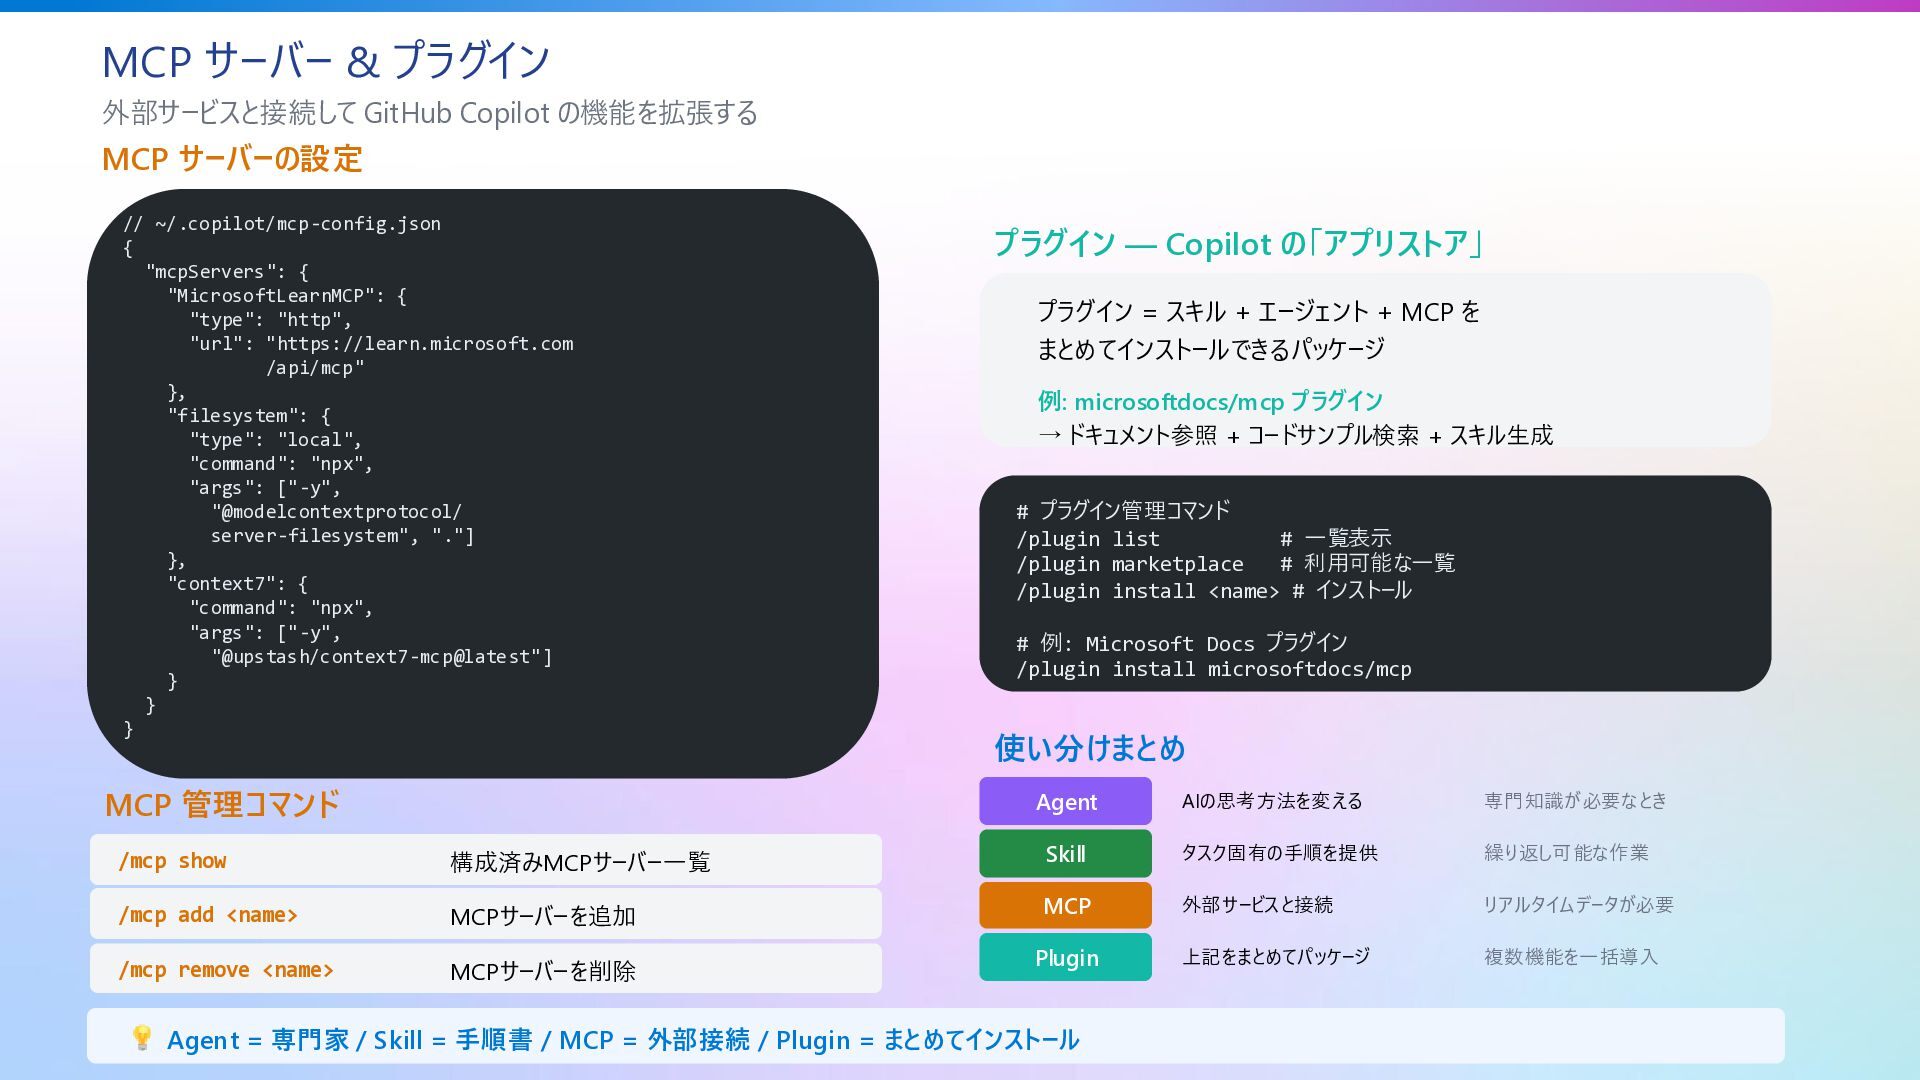This screenshot has width=1920, height=1080.
Task: Click 例: microsoftdocs/mcp プラグイン text
Action: 1210,402
